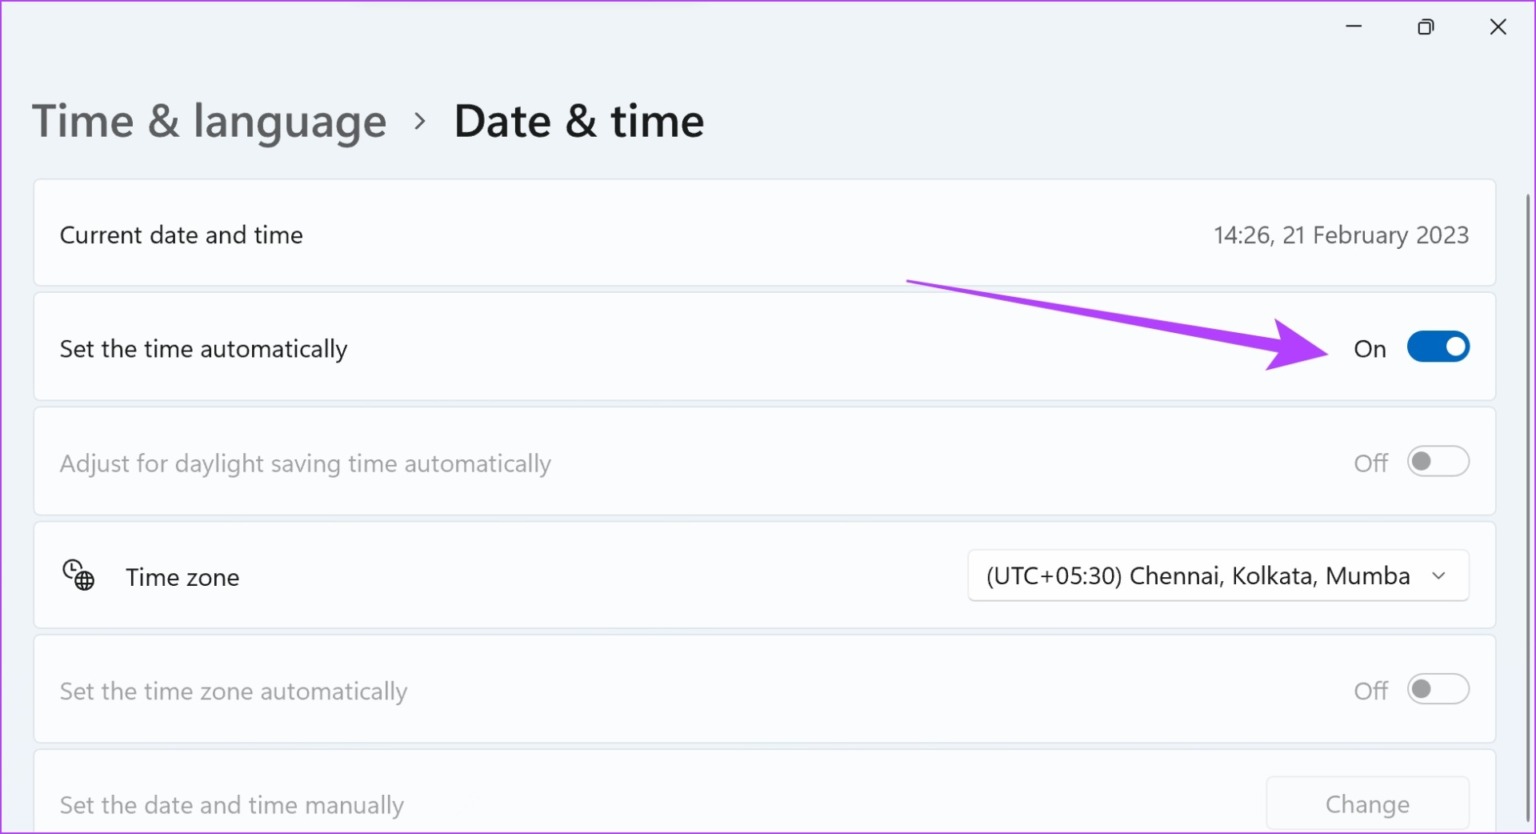The image size is (1536, 834).
Task: Click the UTC+05:30 time zone value
Action: (1196, 575)
